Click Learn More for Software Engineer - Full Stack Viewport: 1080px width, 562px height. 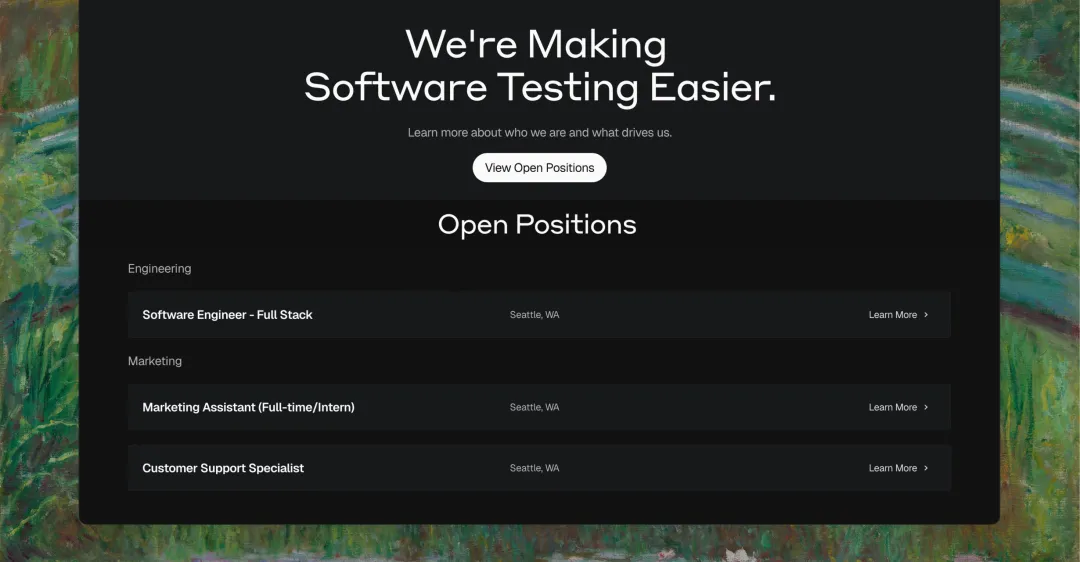892,315
